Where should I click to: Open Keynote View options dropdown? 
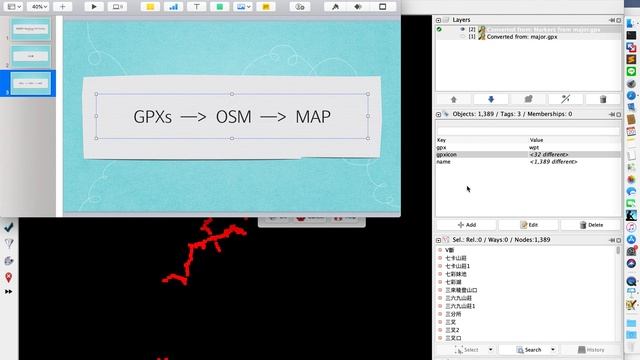[x=15, y=7]
